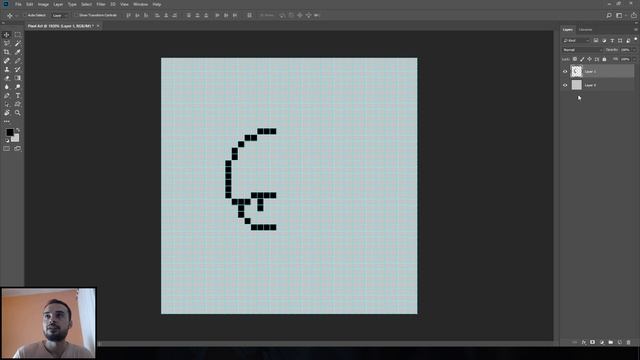640x360 pixels.
Task: Open the Fill value dropdown arrow
Action: pyautogui.click(x=634, y=59)
